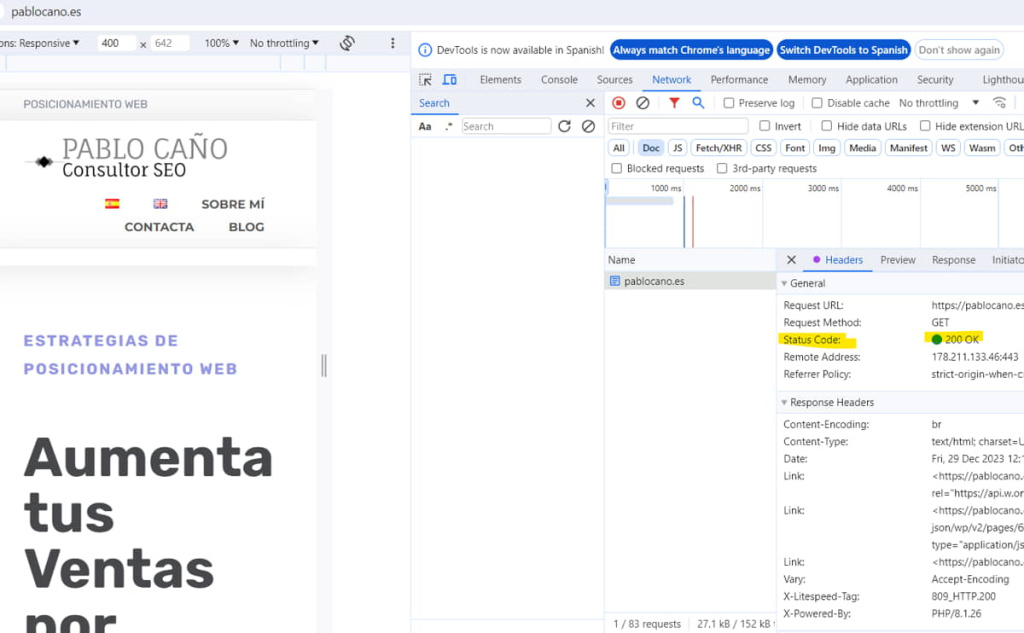Screen dimensions: 1024x633
Task: Click the blue network search magnifier icon
Action: pos(698,103)
